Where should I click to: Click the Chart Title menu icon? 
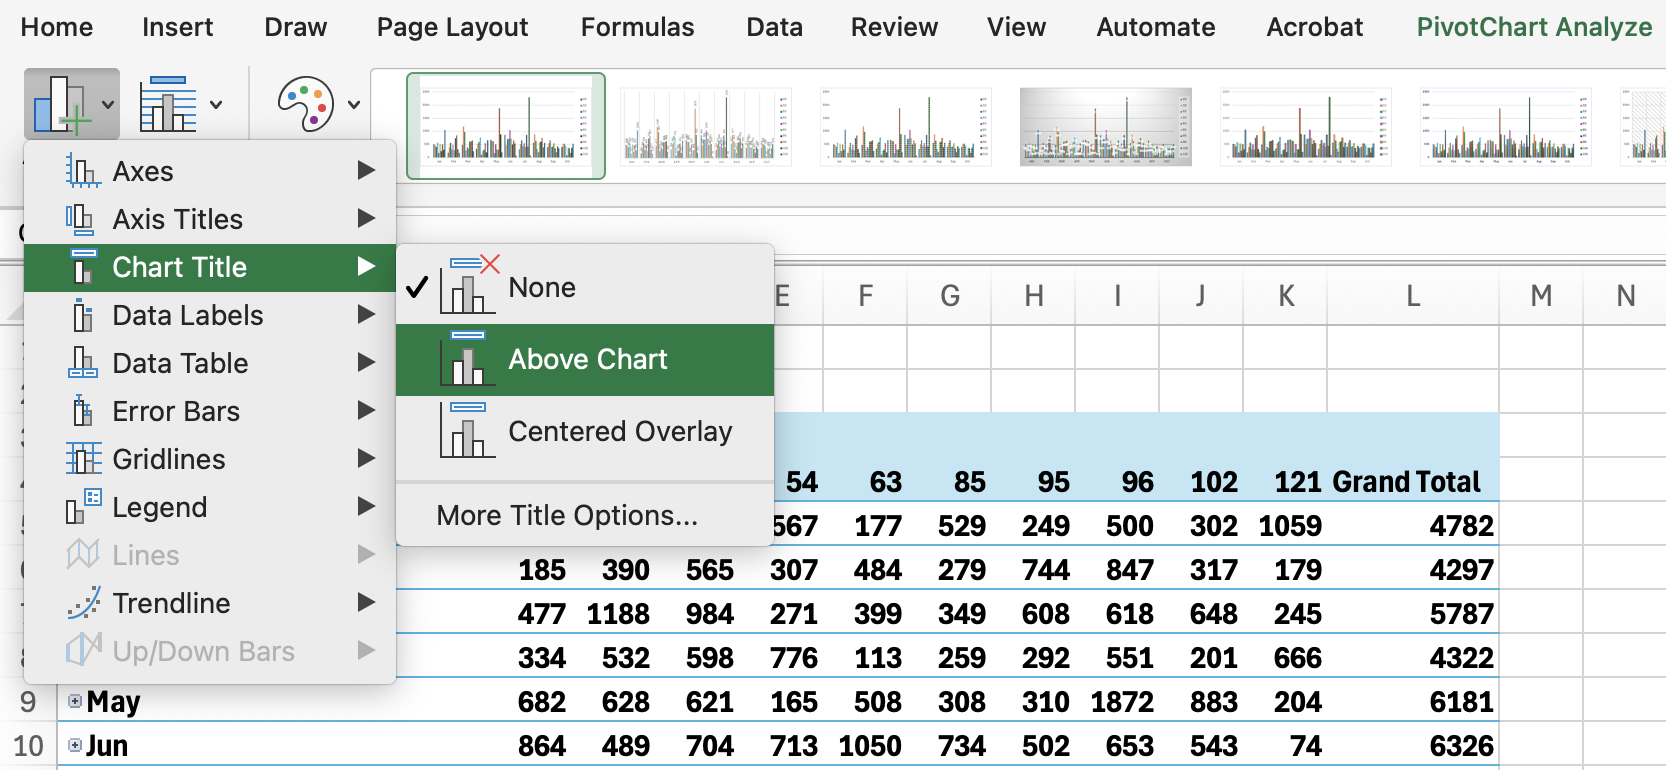pos(84,267)
